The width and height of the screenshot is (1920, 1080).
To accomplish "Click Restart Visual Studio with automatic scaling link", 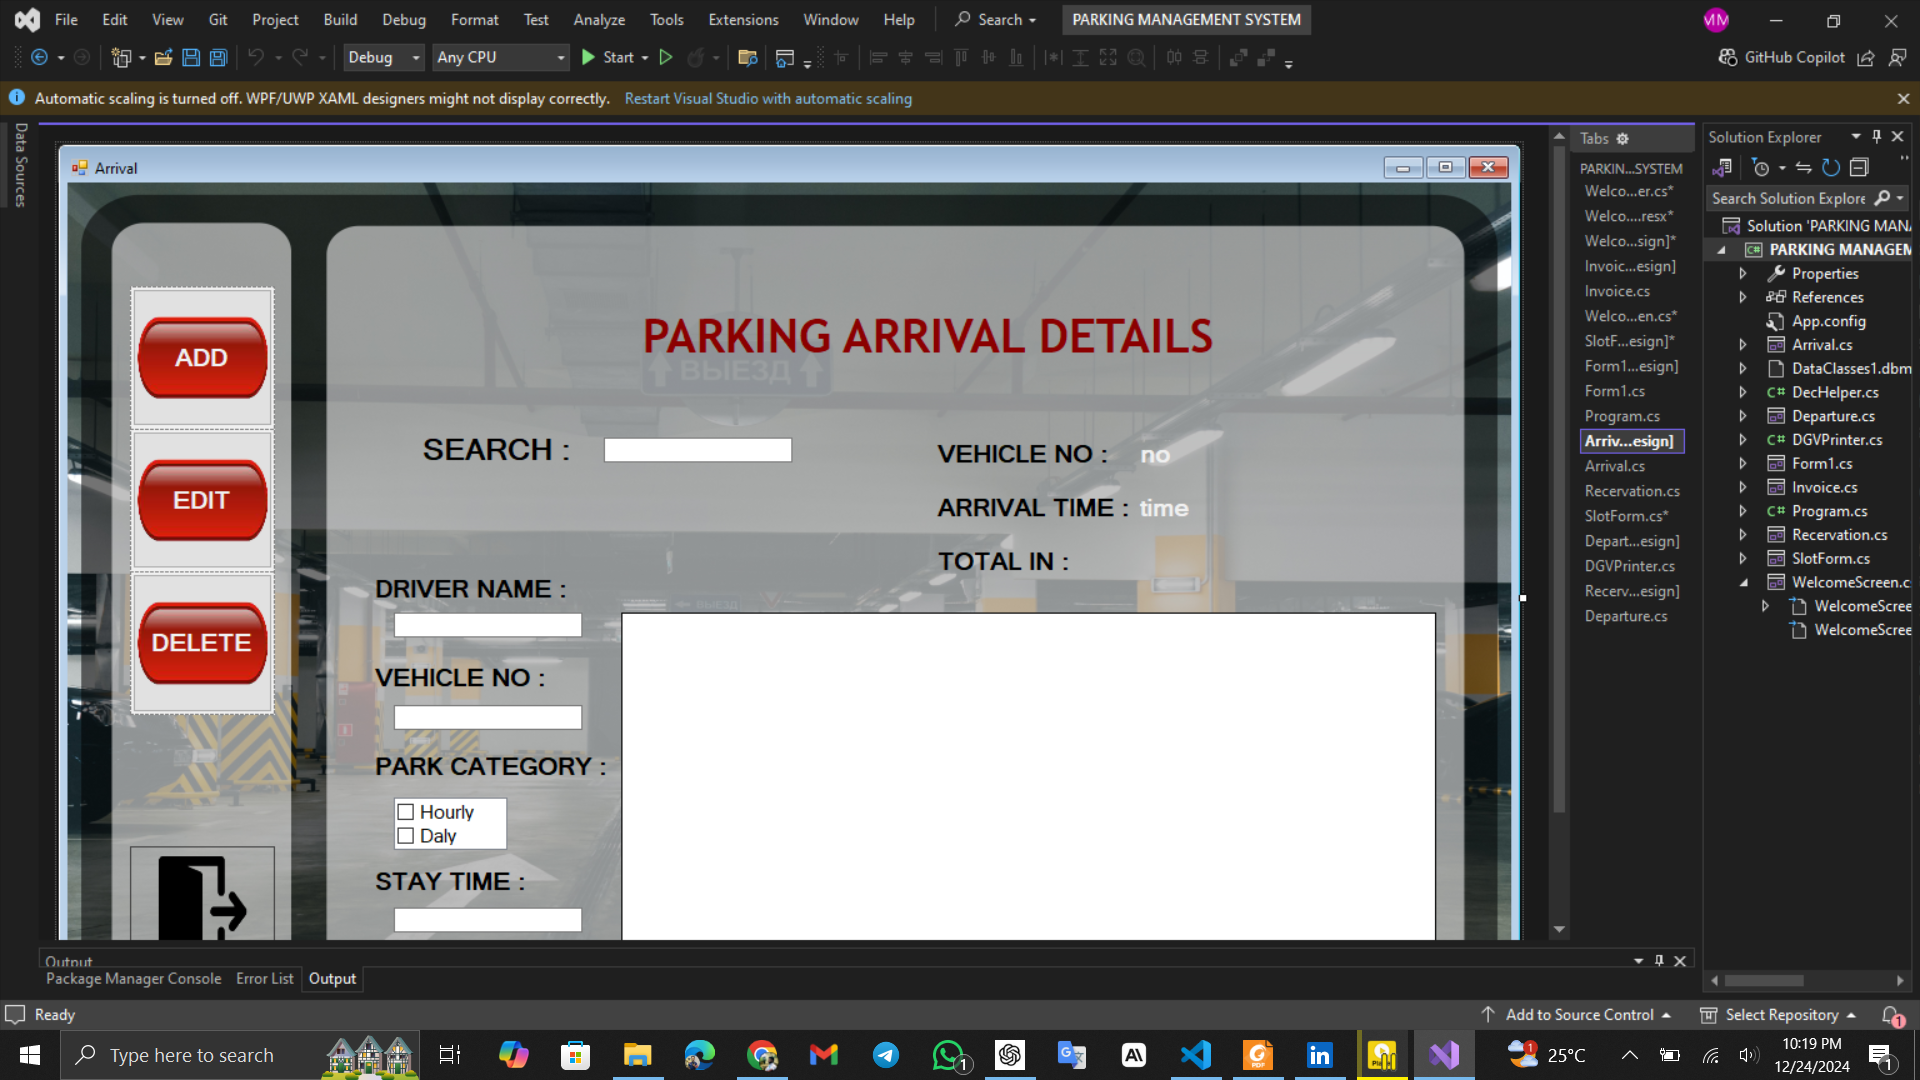I will click(x=768, y=99).
